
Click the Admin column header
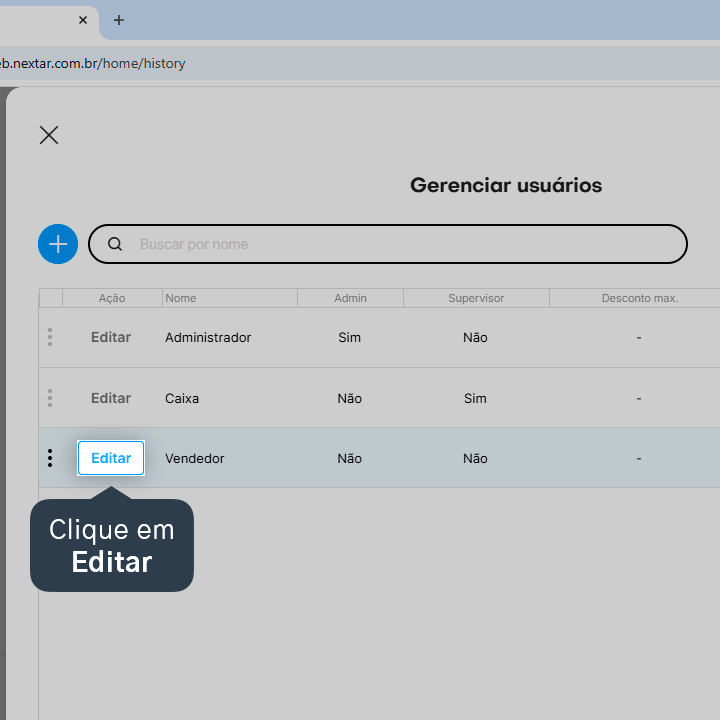coord(350,298)
